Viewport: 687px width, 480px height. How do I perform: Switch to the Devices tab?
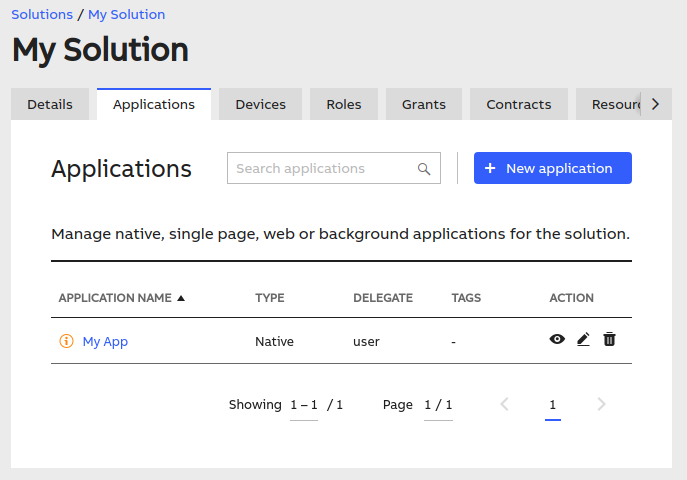tap(260, 104)
